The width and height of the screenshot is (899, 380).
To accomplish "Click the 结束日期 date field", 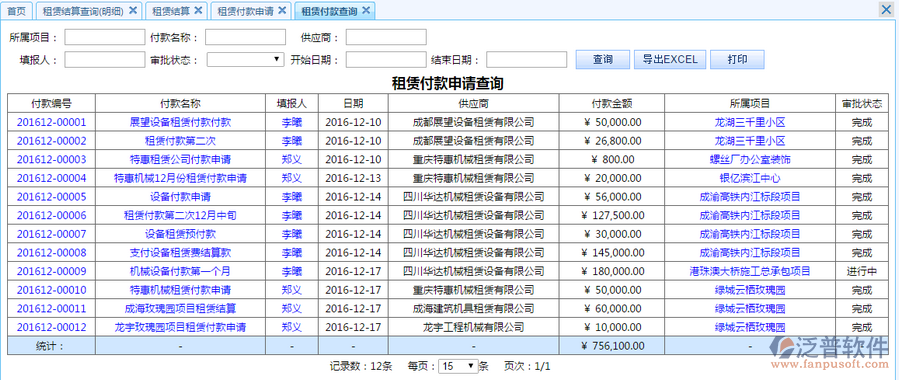I will (526, 59).
